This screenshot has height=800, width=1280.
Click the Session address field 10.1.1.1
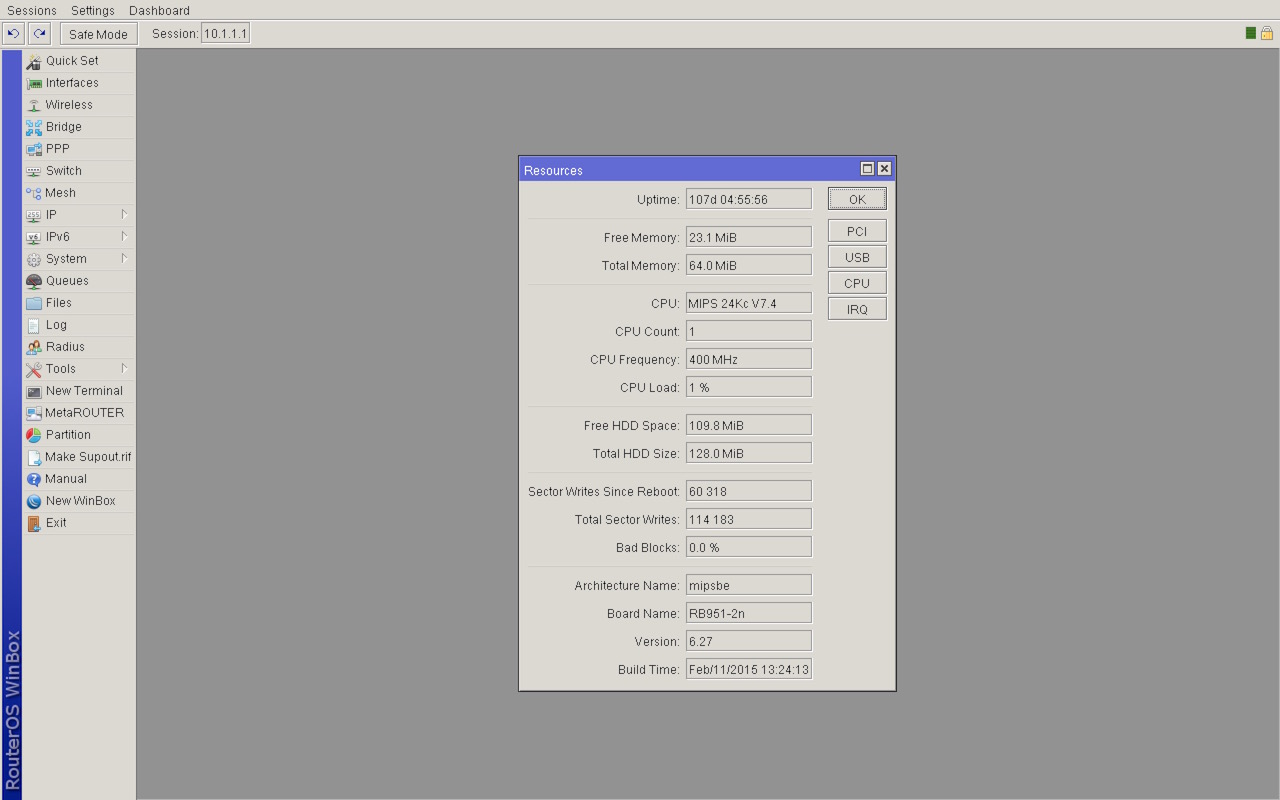225,33
